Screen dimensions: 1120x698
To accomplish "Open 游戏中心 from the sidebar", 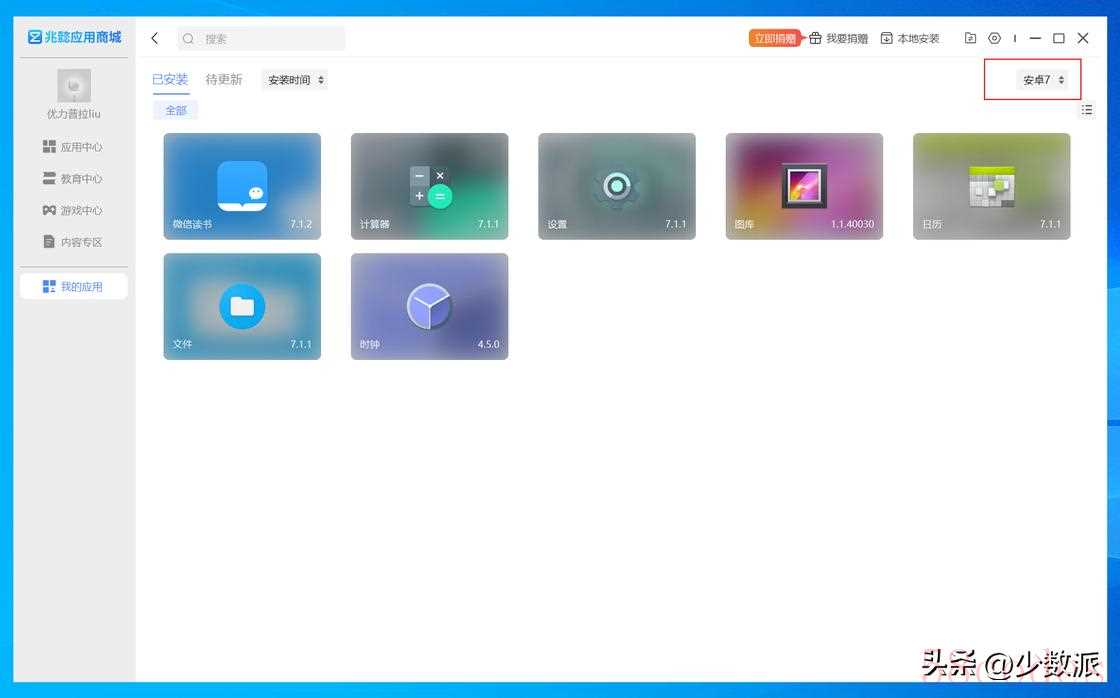I will 73,211.
